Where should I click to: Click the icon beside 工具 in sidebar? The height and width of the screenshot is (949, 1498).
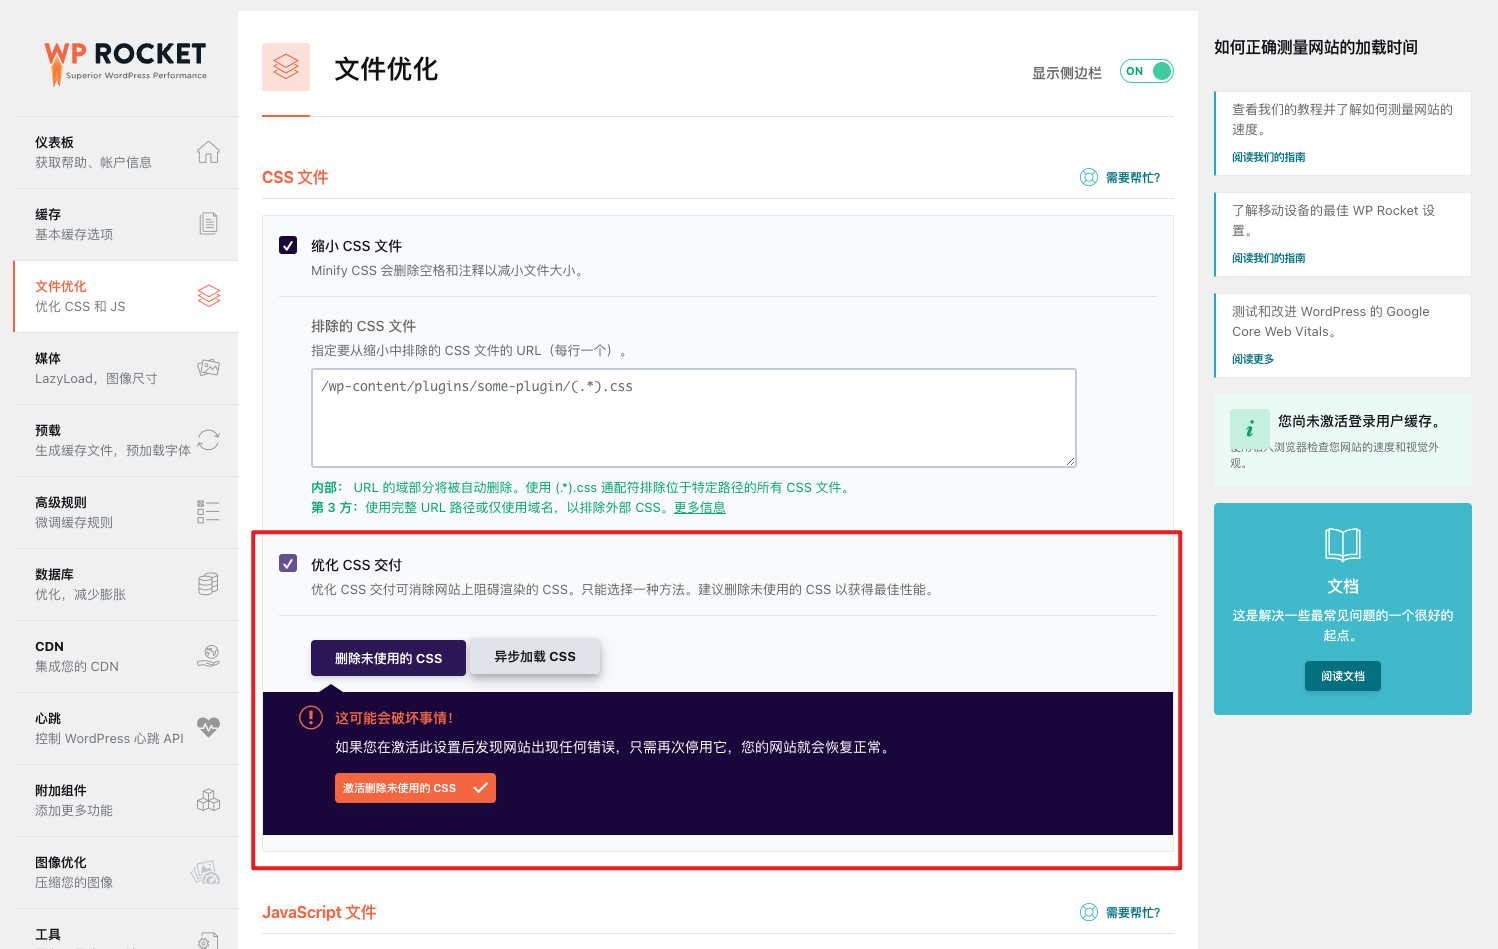point(208,939)
